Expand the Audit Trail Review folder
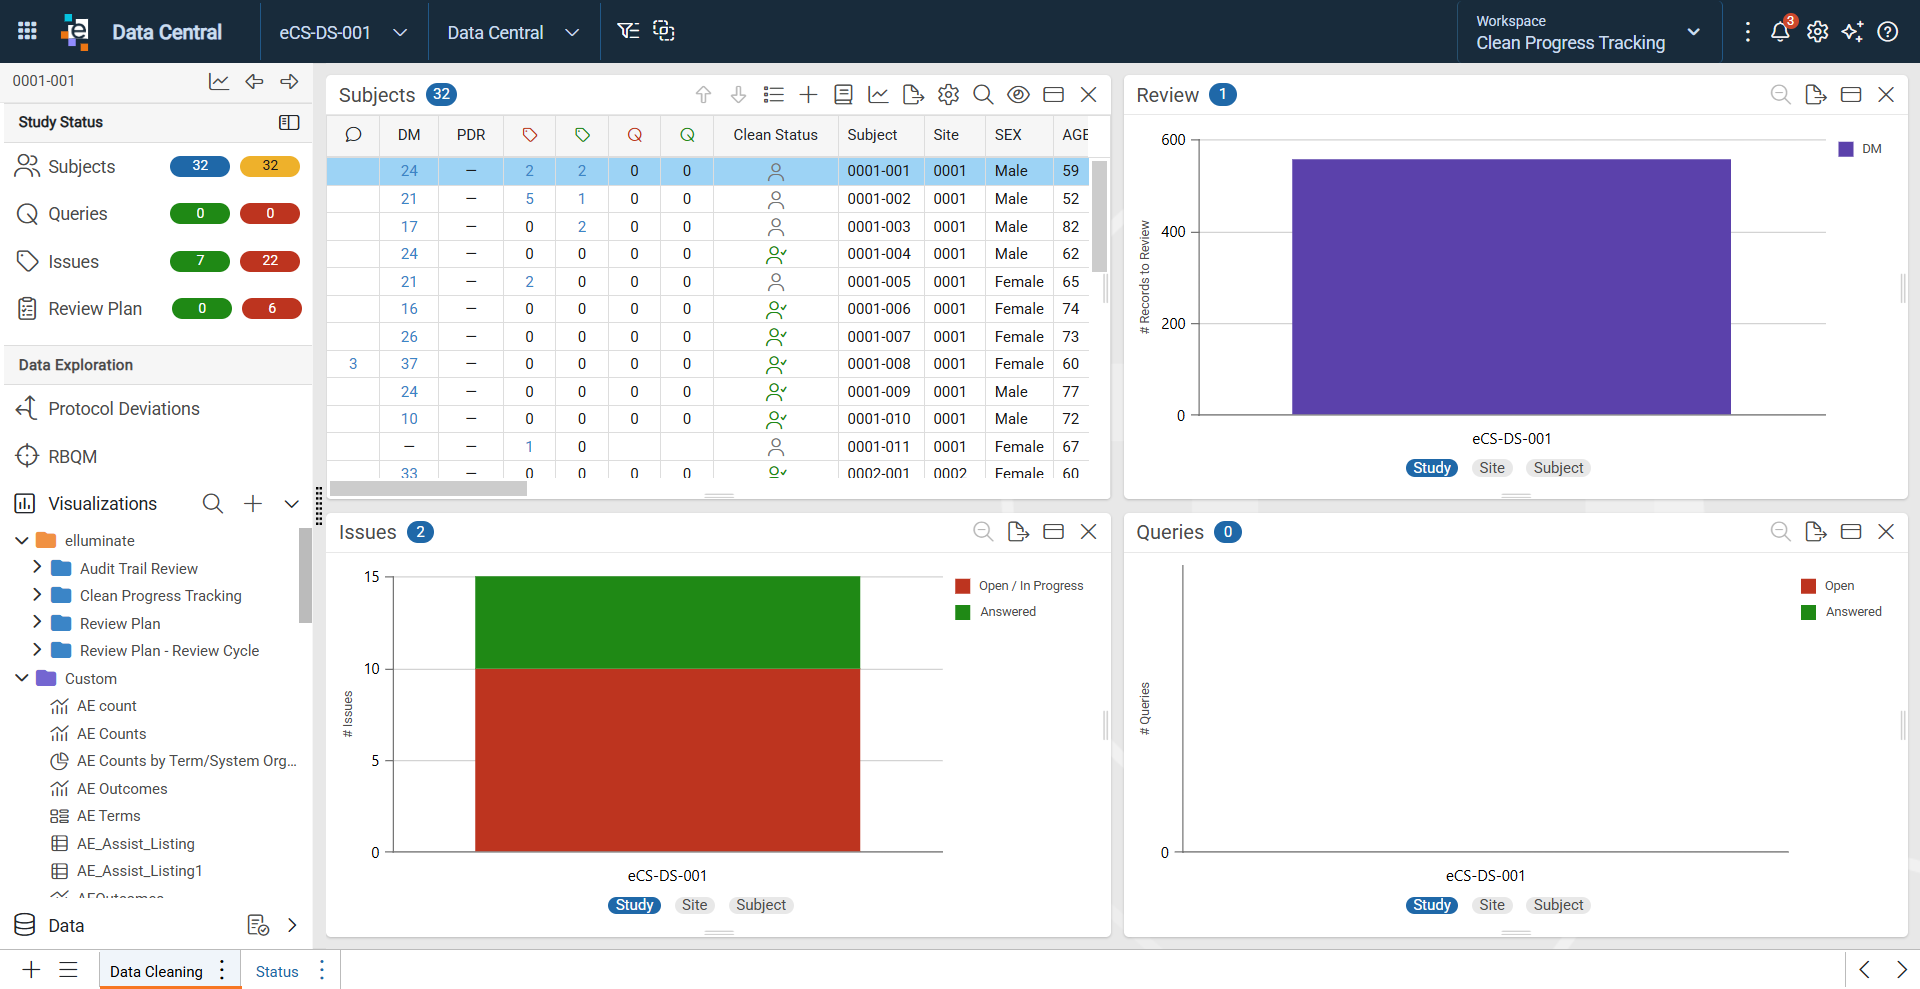 pos(37,567)
